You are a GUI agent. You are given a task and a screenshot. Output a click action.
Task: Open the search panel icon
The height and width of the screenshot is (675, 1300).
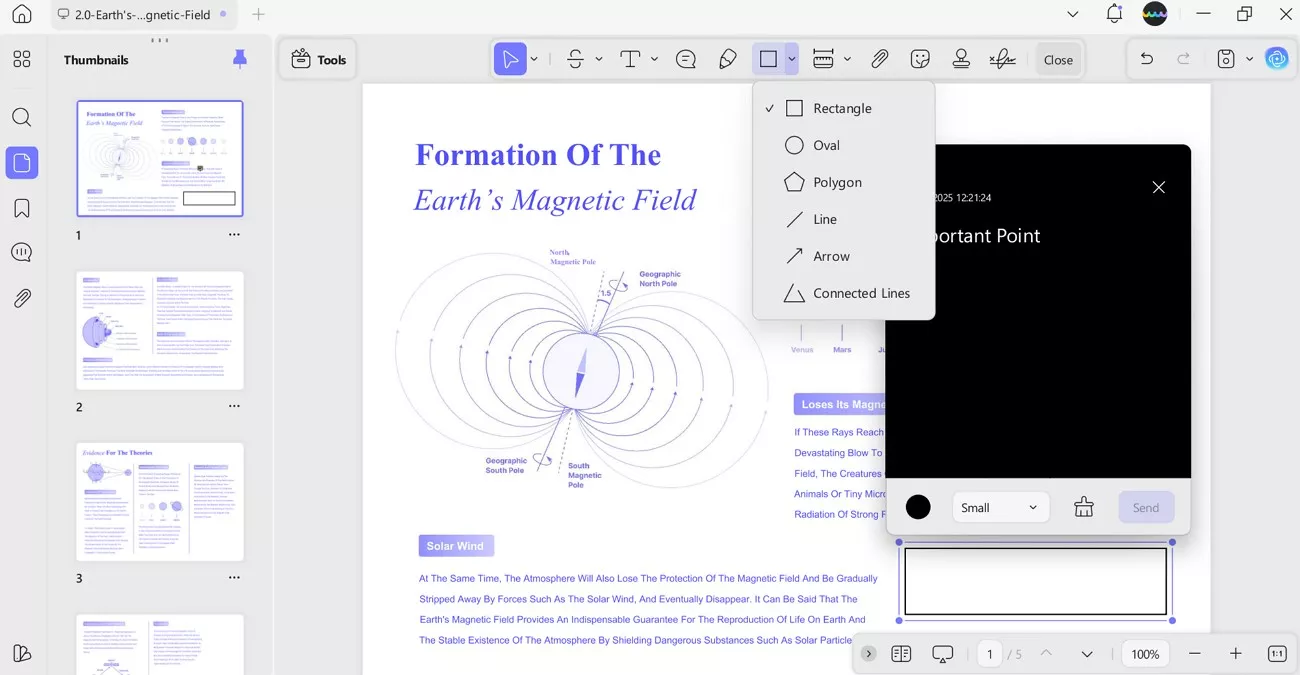pos(22,117)
